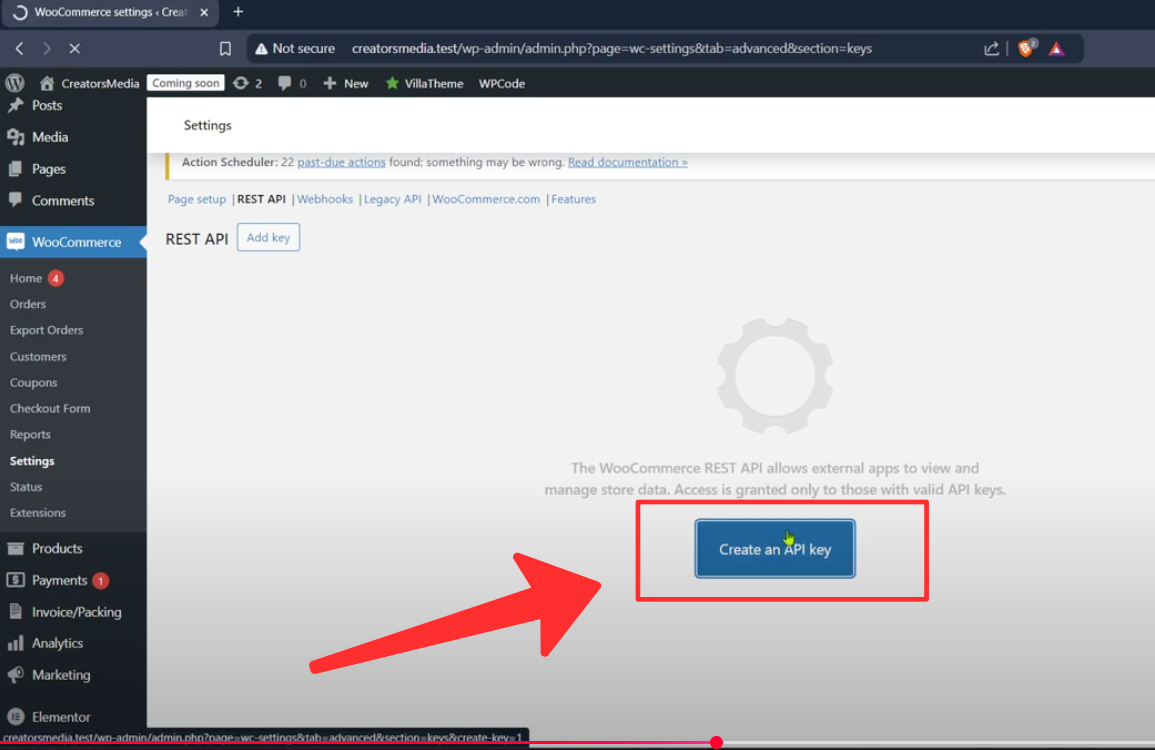Open Export Orders submenu item
Screen dimensions: 1155x750
[46, 330]
